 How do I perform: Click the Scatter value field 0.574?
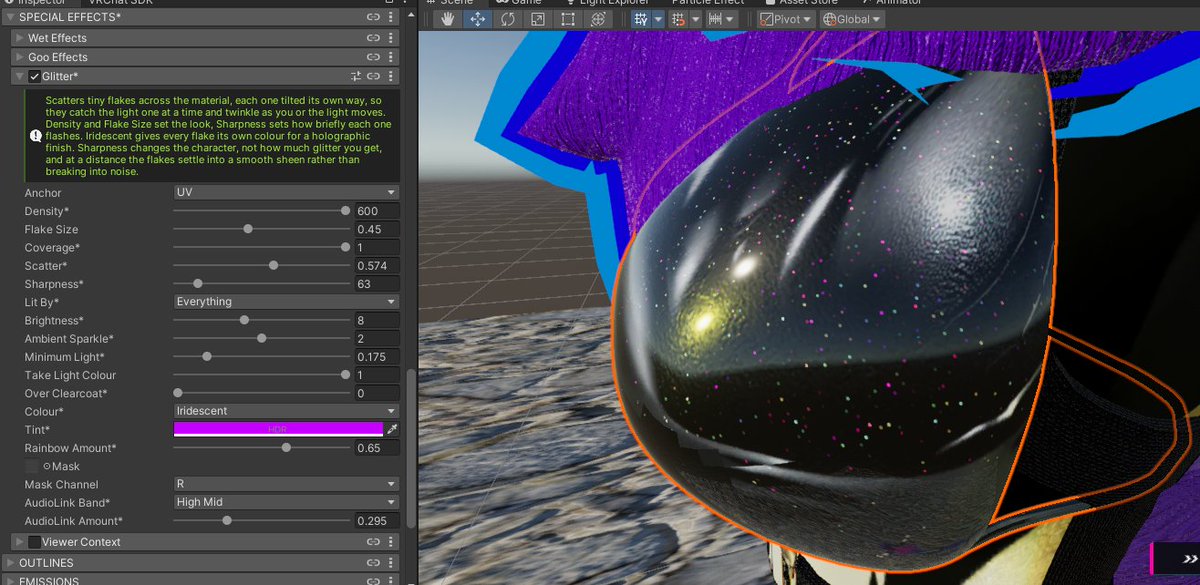[x=377, y=266]
